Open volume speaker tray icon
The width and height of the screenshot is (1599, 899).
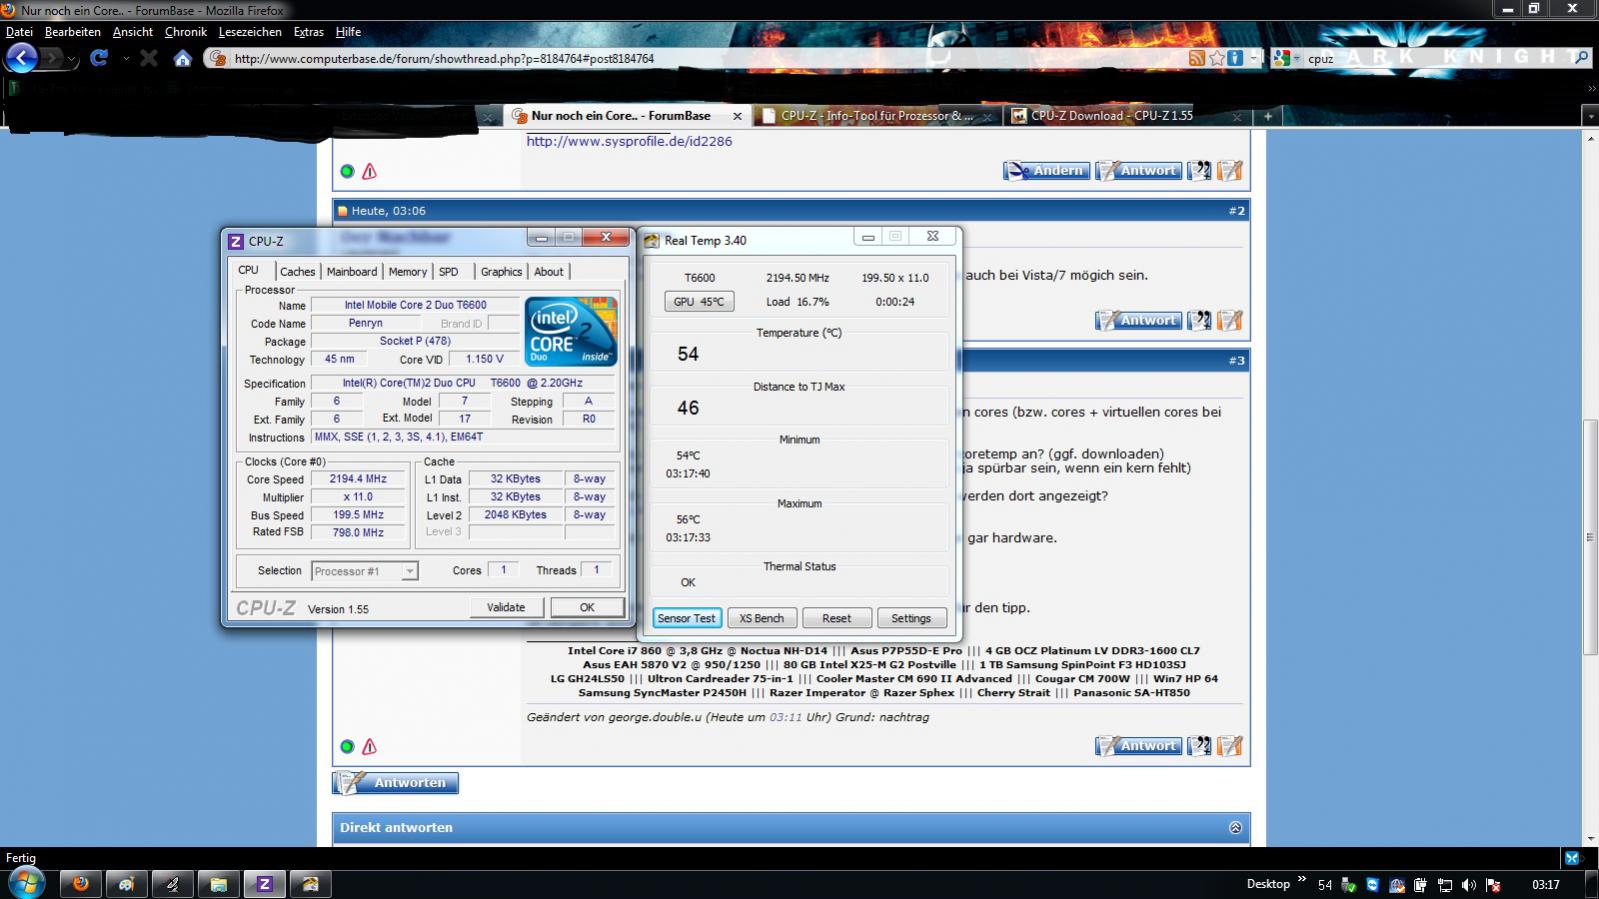click(1468, 885)
